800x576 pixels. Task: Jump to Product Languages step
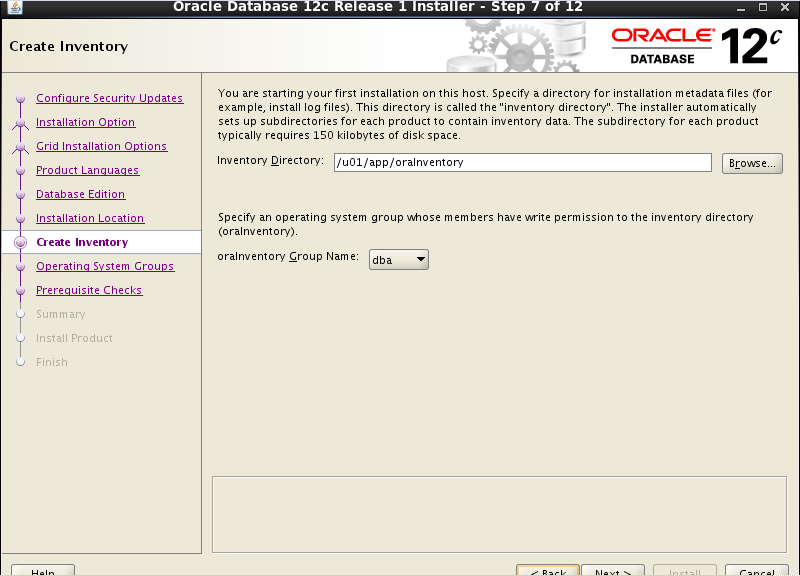[x=87, y=170]
